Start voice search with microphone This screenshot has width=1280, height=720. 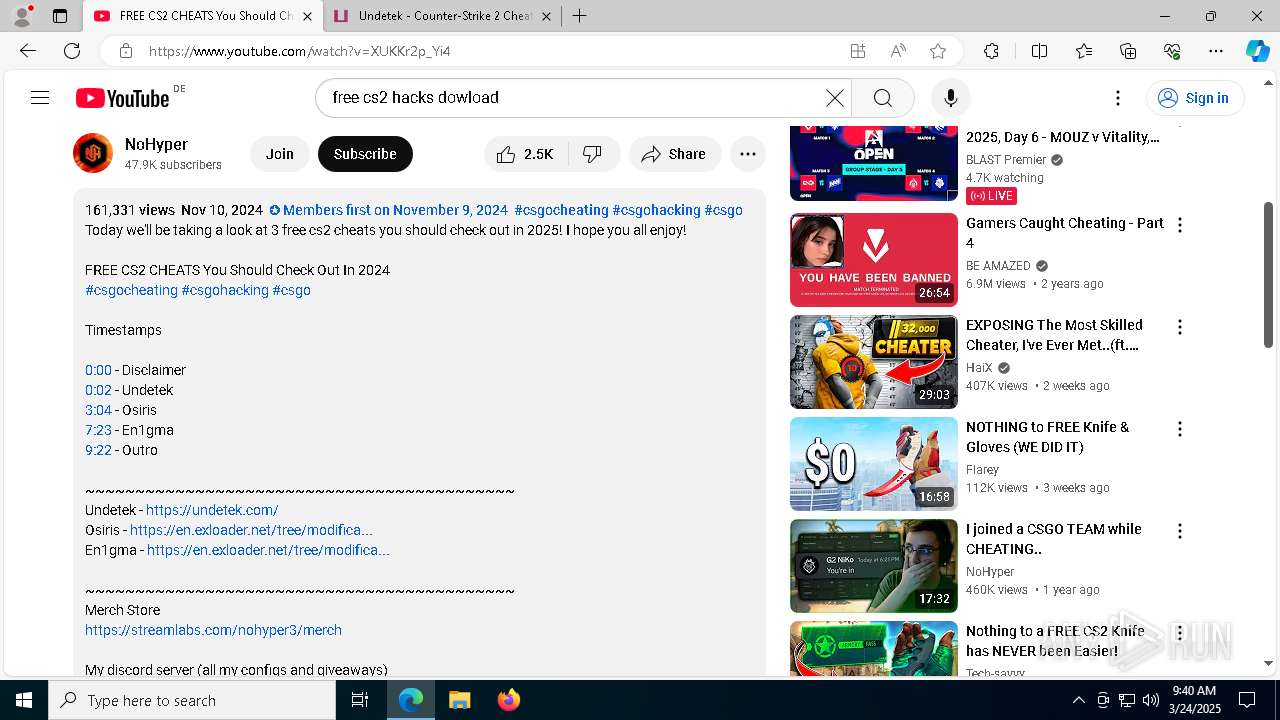pos(950,98)
